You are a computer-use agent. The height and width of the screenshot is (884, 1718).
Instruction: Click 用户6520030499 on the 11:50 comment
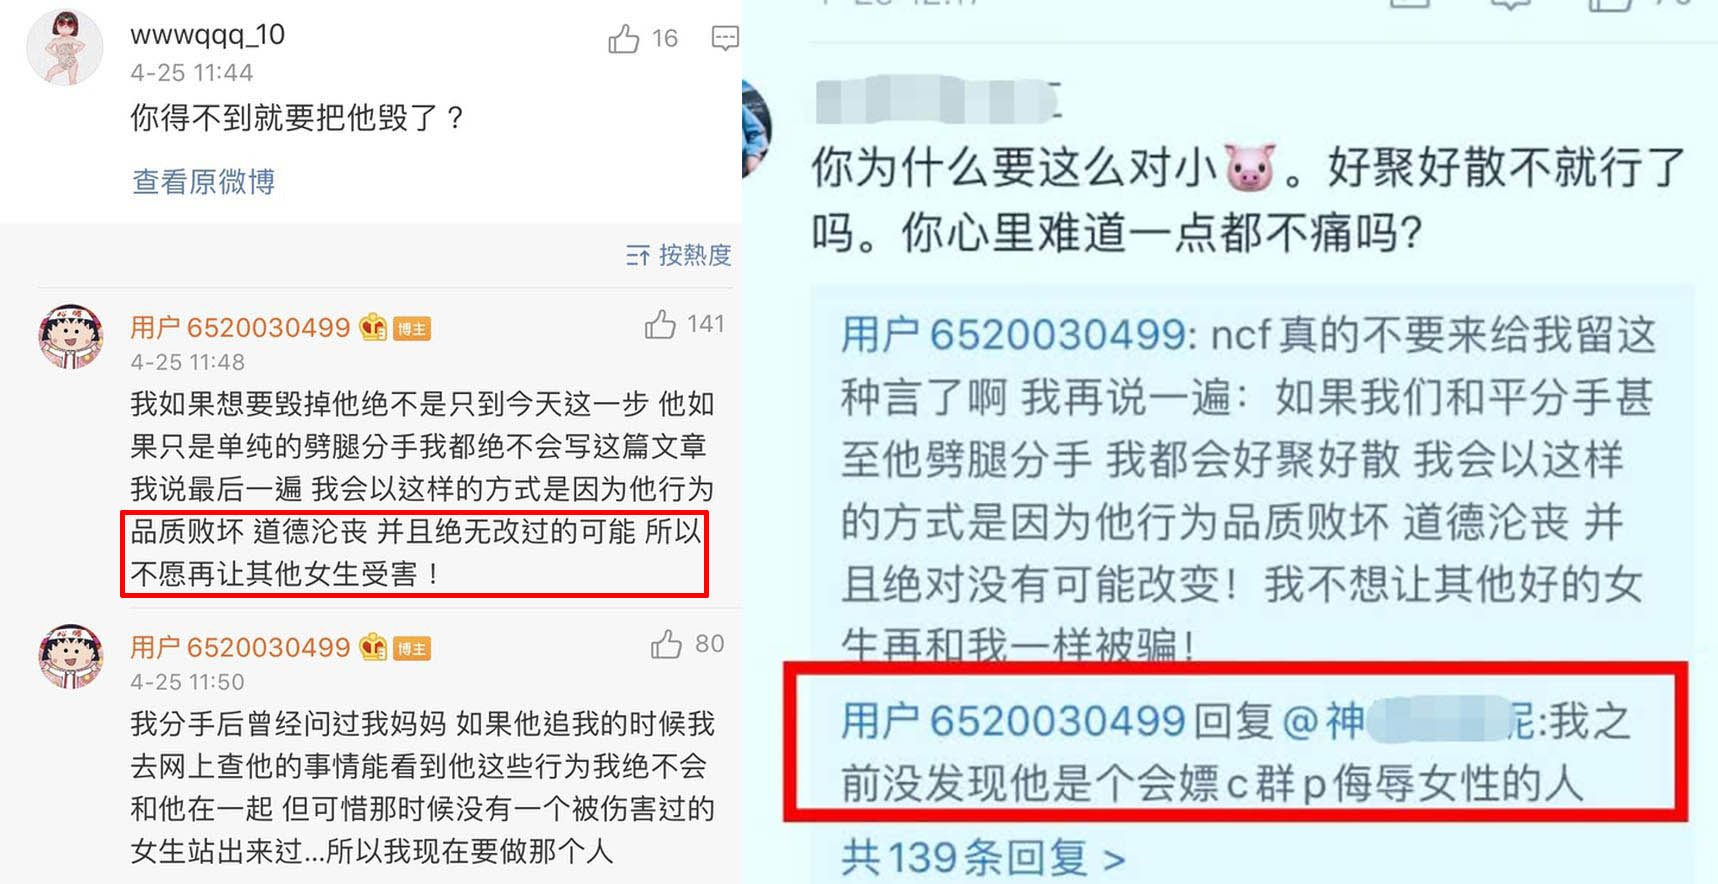click(x=240, y=647)
